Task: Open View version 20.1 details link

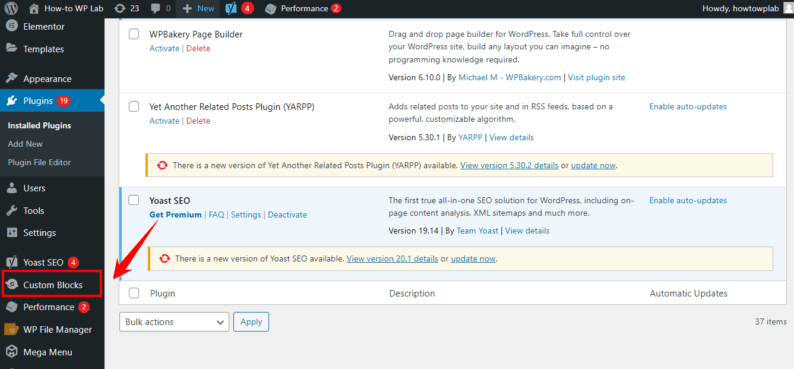Action: tap(392, 259)
